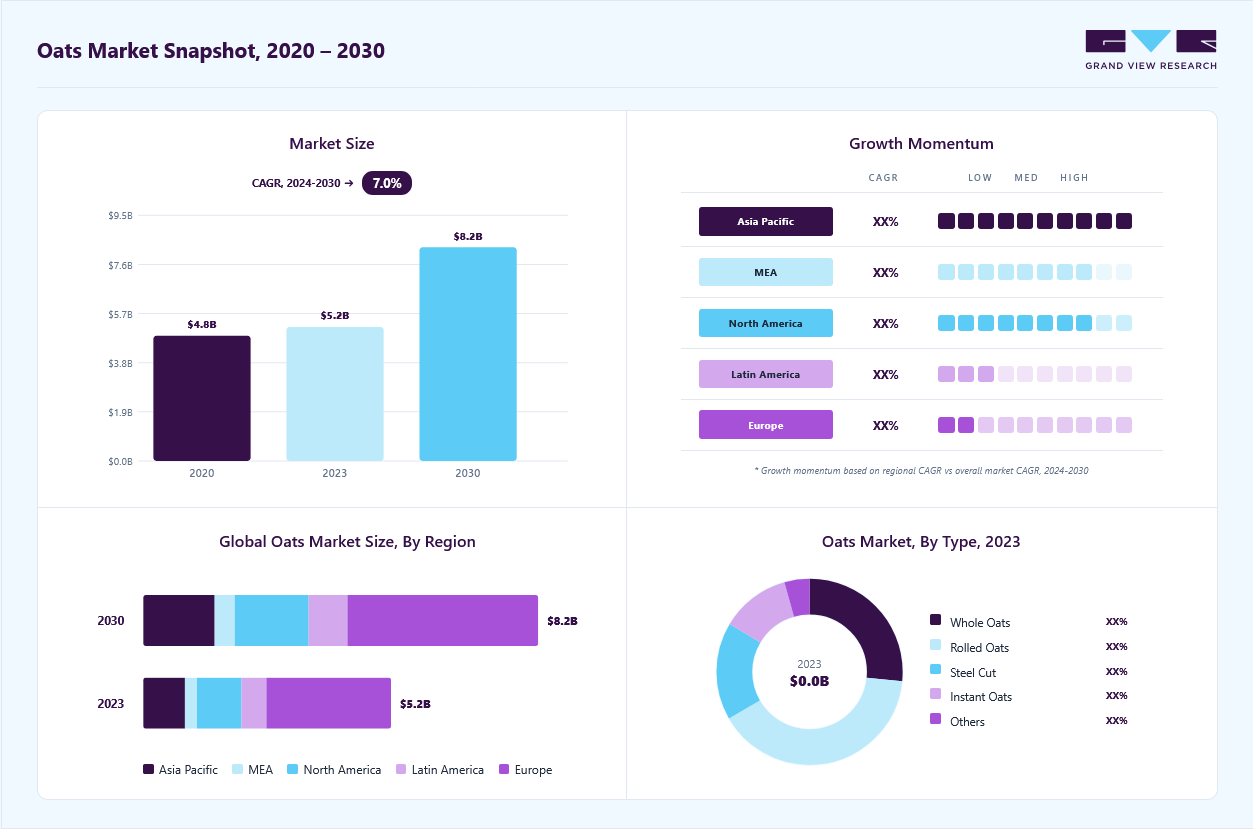Viewport: 1253px width, 829px height.
Task: Click the Others XX% value
Action: point(1116,720)
